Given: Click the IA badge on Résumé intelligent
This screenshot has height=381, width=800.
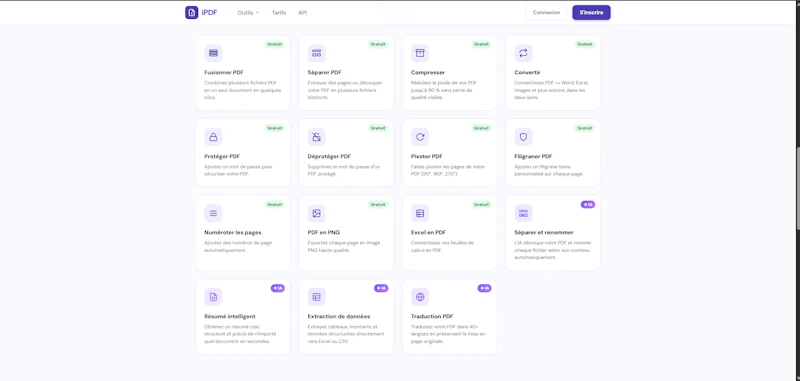Looking at the screenshot, I should (x=278, y=288).
